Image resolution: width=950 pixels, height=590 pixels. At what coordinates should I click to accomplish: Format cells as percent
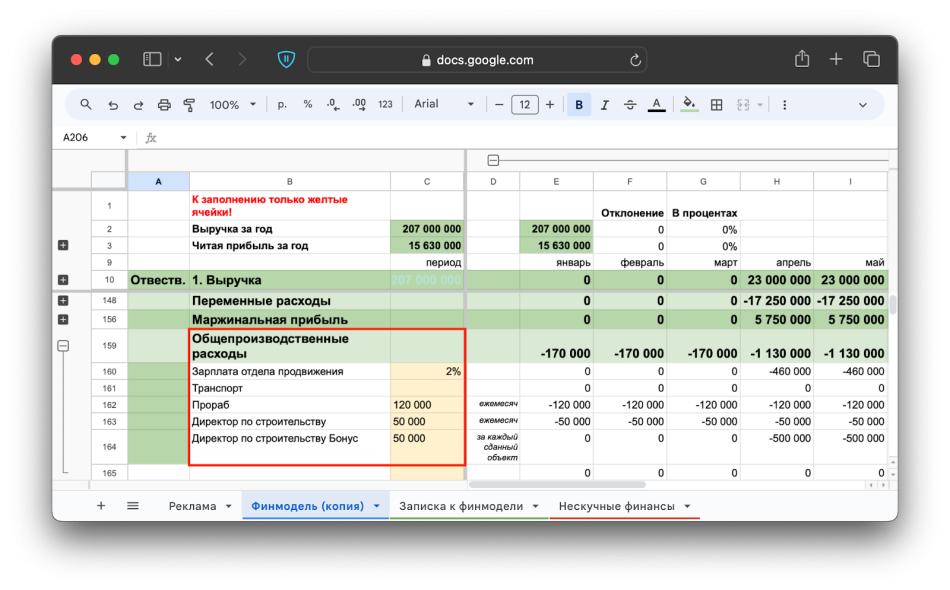[308, 105]
